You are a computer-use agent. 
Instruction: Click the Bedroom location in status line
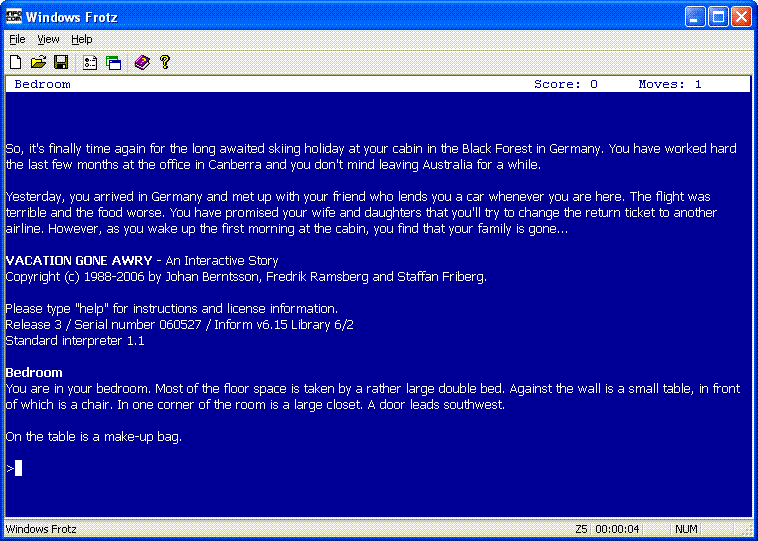(43, 84)
